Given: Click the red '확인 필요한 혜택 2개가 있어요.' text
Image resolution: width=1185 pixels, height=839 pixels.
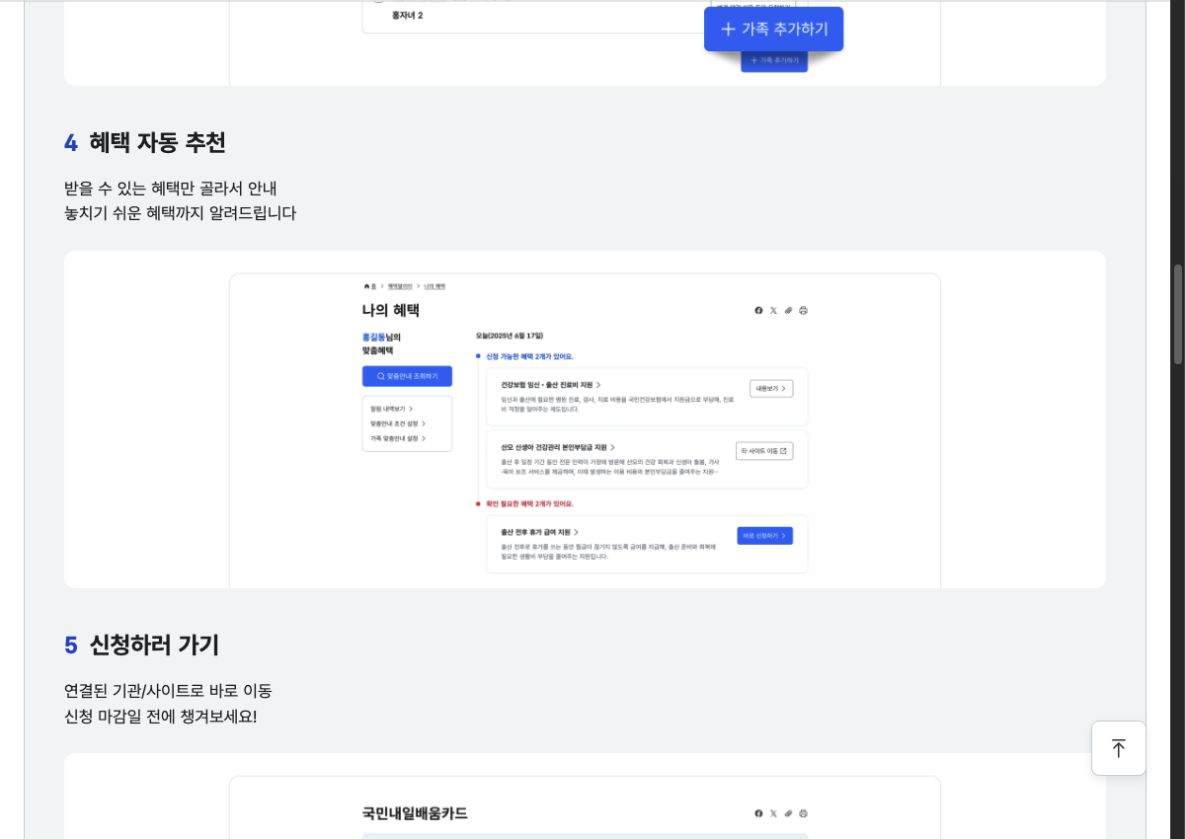Looking at the screenshot, I should pyautogui.click(x=529, y=504).
